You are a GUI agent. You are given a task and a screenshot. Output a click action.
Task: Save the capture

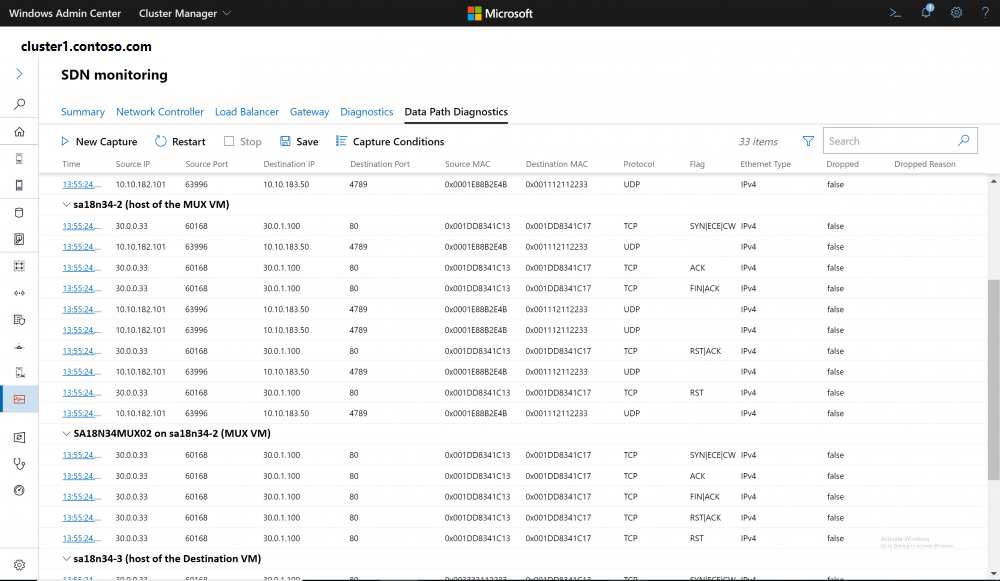[299, 142]
